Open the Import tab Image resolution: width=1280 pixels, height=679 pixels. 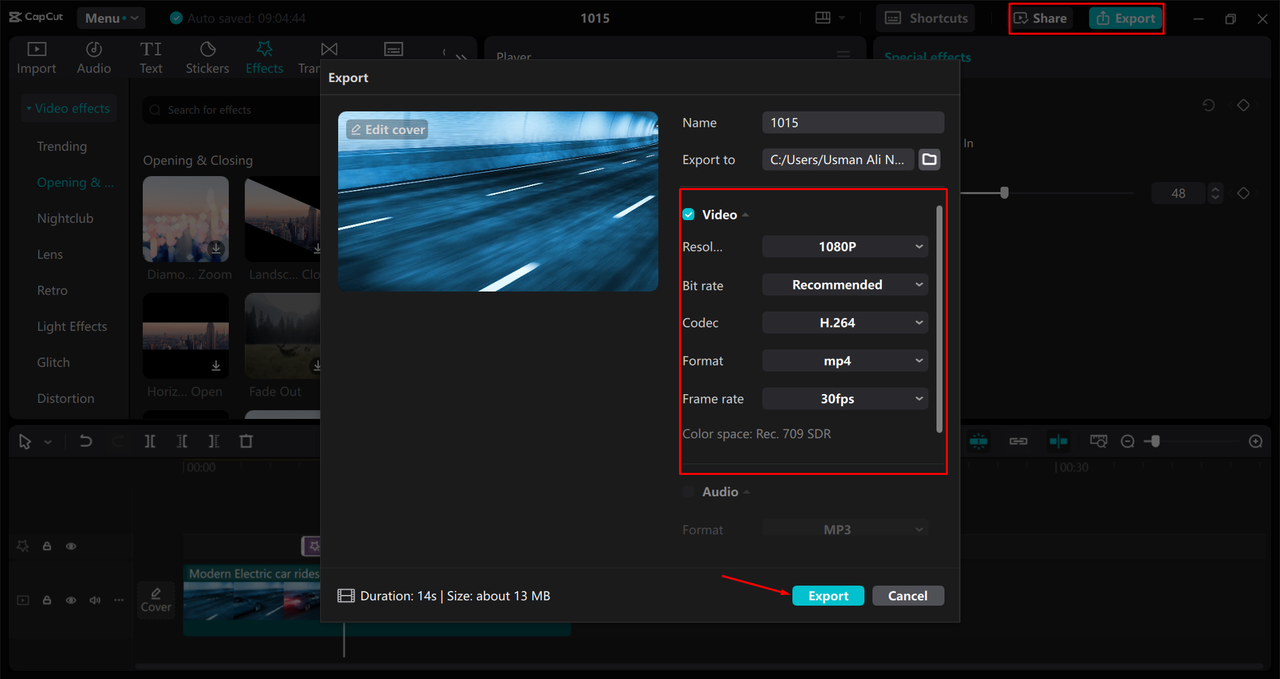(x=36, y=58)
